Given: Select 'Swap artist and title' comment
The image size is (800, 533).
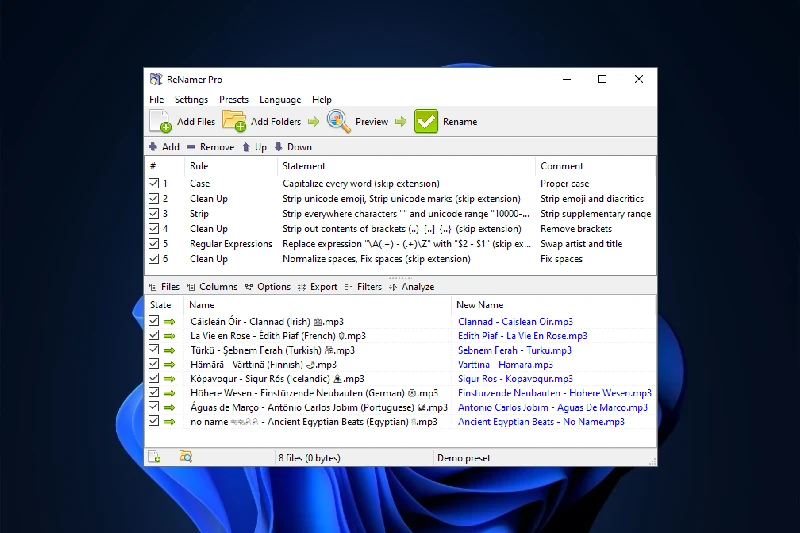Looking at the screenshot, I should 581,244.
